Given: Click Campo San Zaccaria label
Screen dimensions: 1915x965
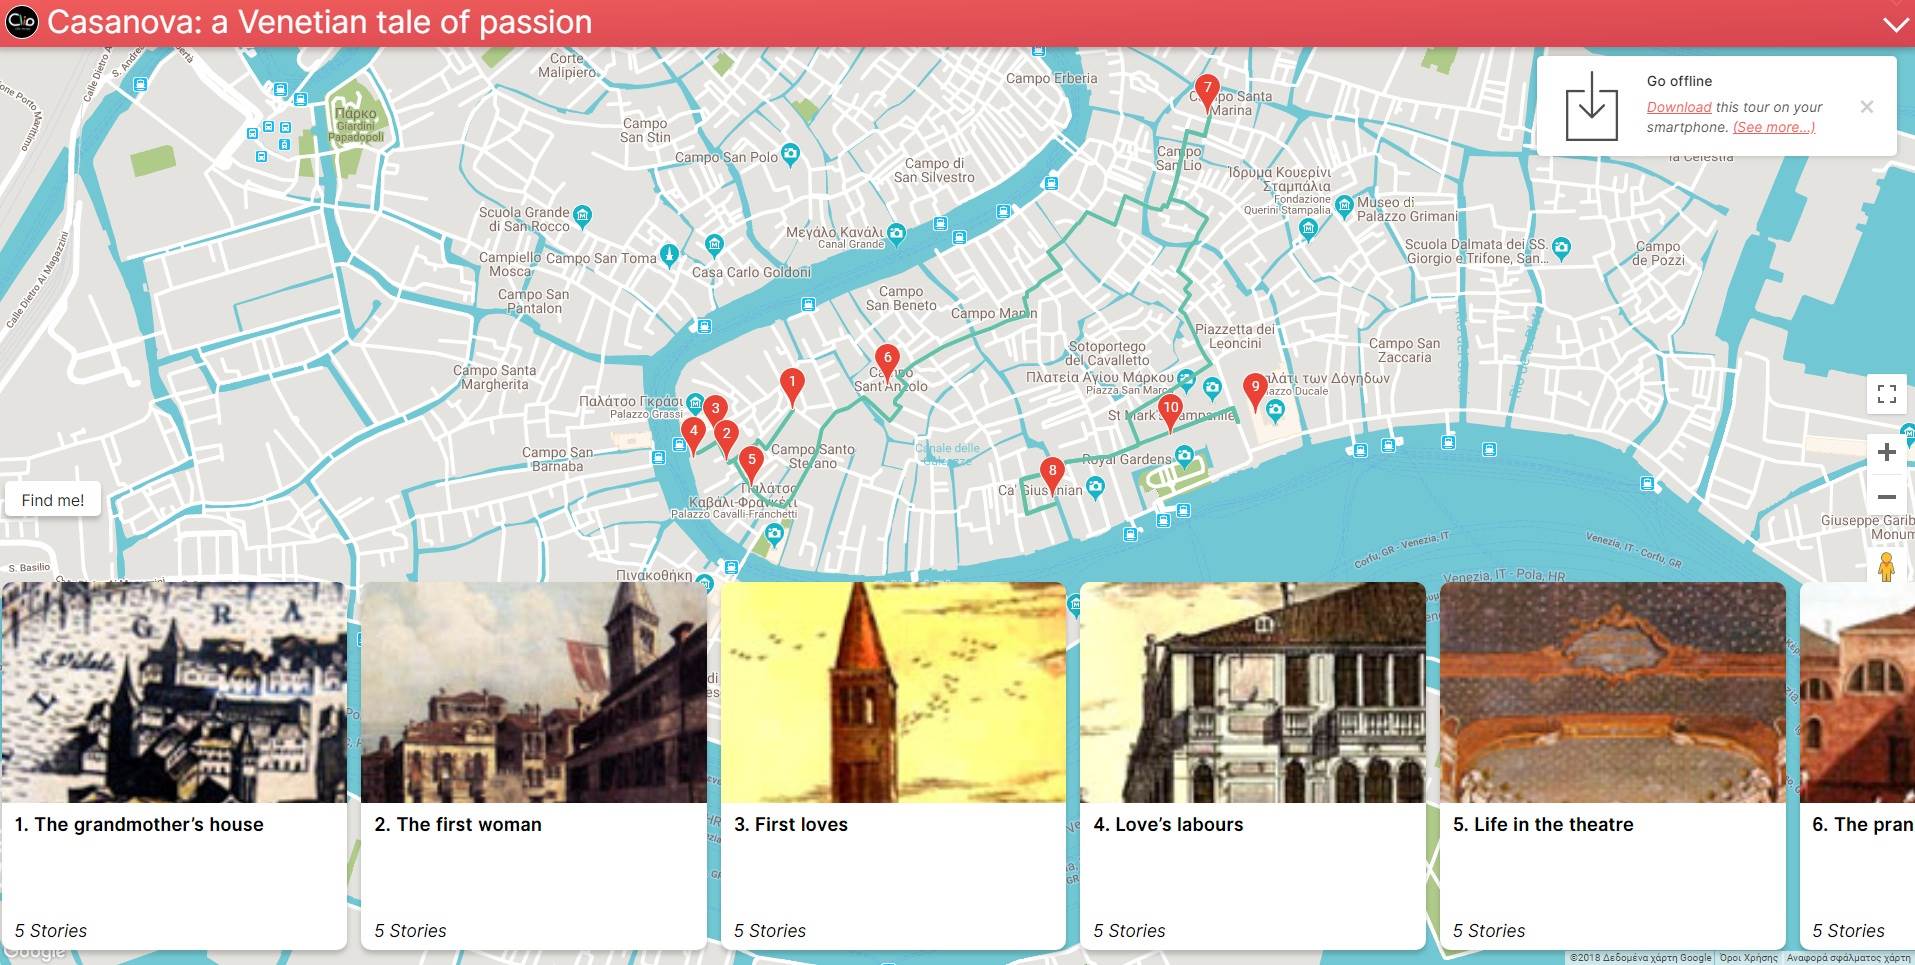Looking at the screenshot, I should pyautogui.click(x=1405, y=350).
